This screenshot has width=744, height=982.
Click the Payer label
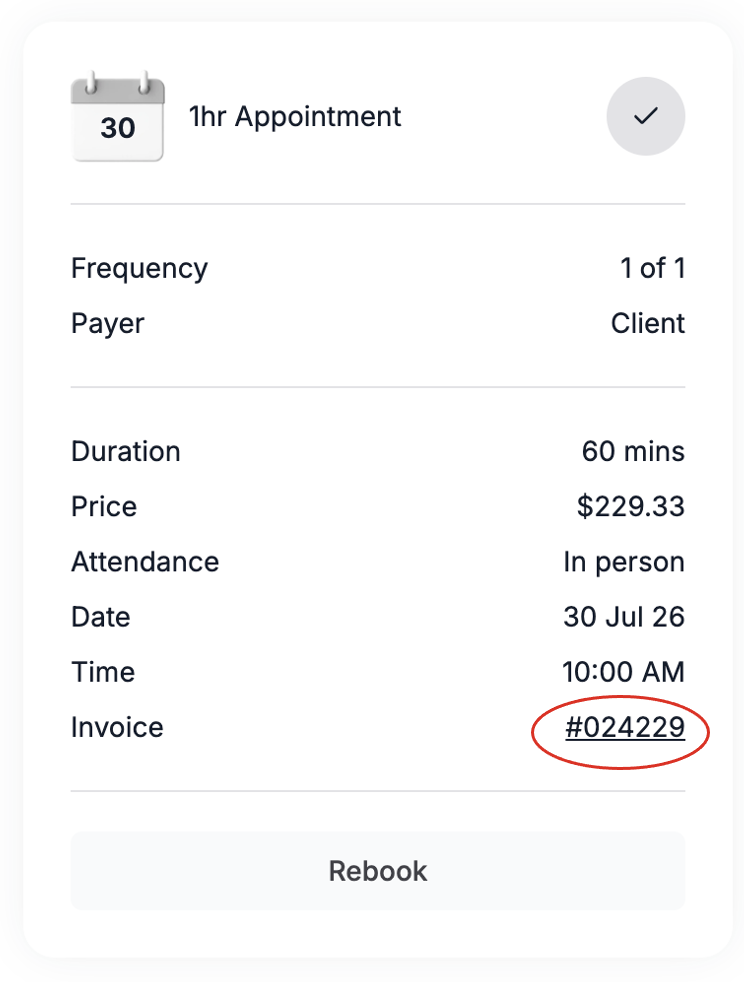108,324
